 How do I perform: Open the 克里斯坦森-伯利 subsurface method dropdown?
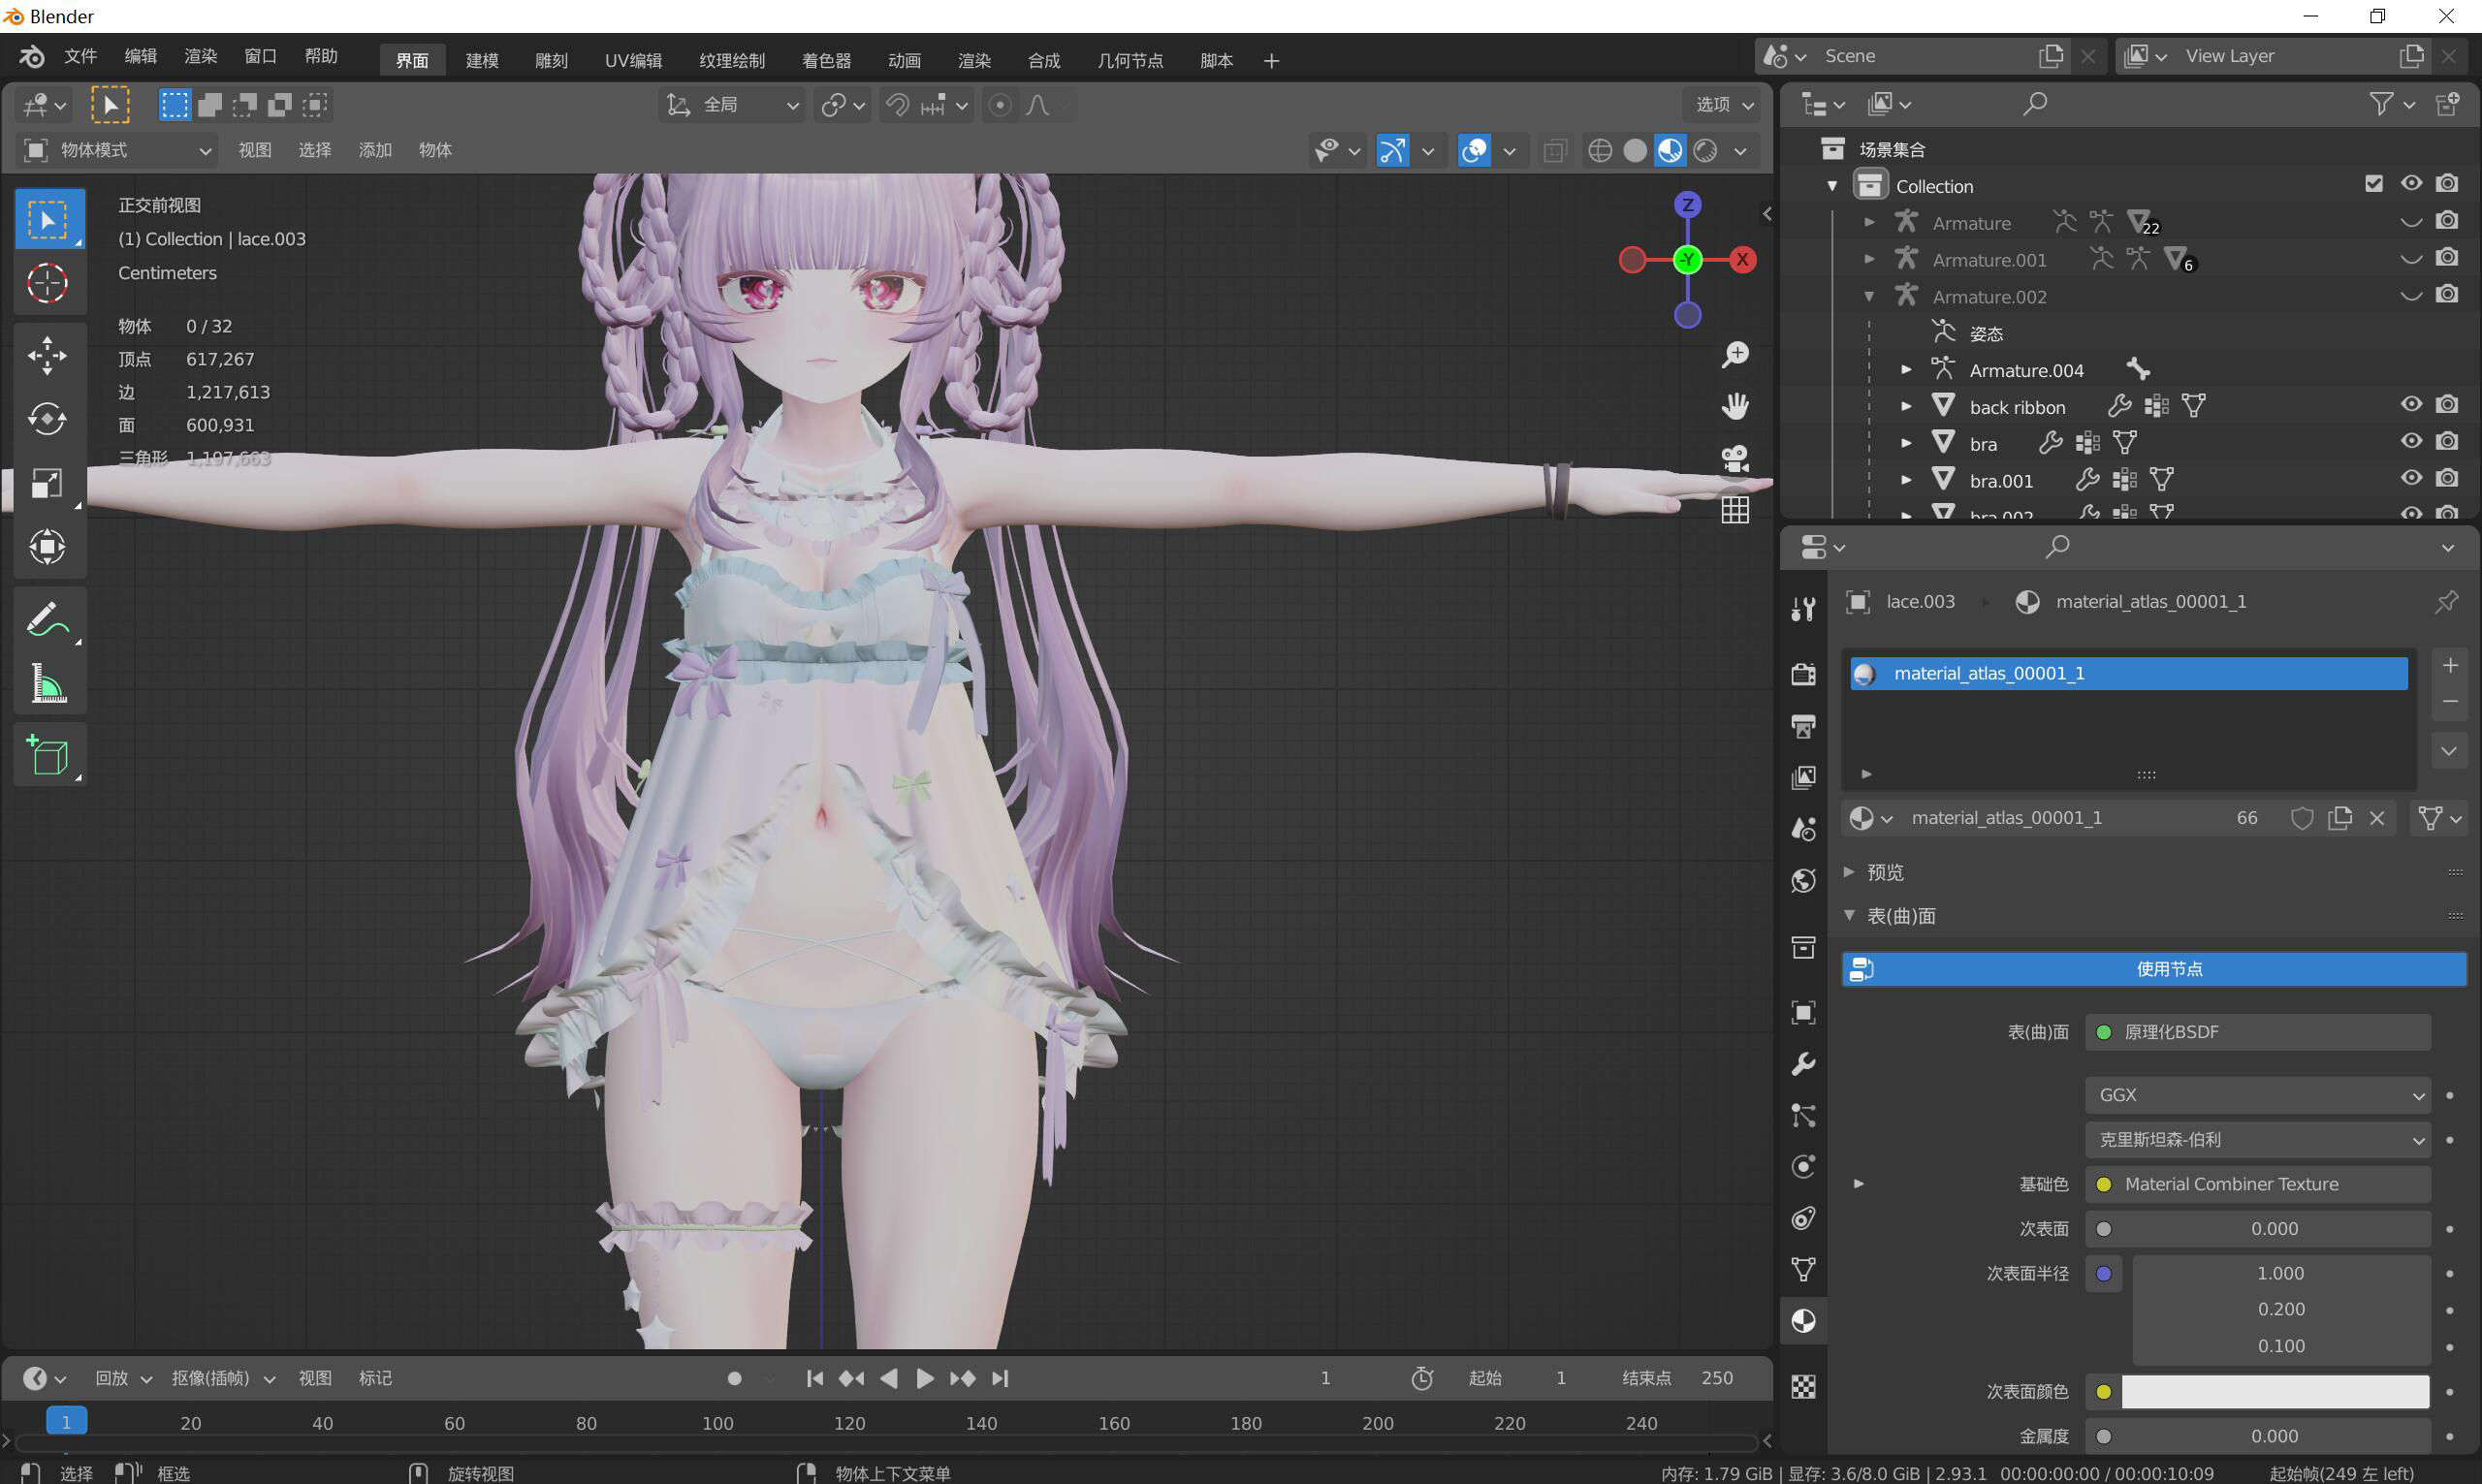coord(2257,1140)
